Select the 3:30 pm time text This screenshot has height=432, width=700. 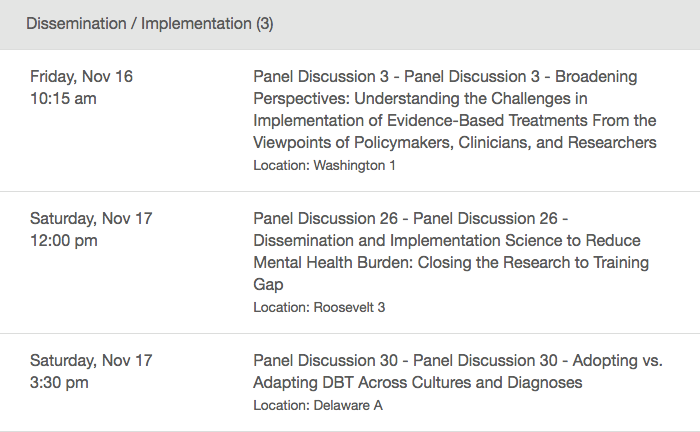point(59,382)
